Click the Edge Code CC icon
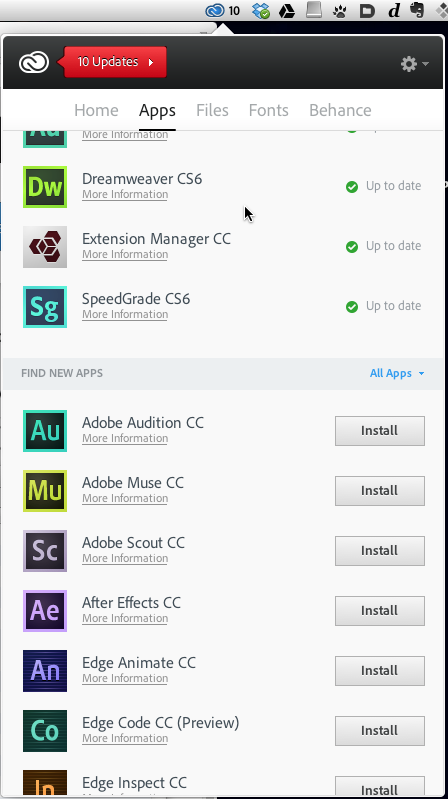The width and height of the screenshot is (448, 799). 45,731
